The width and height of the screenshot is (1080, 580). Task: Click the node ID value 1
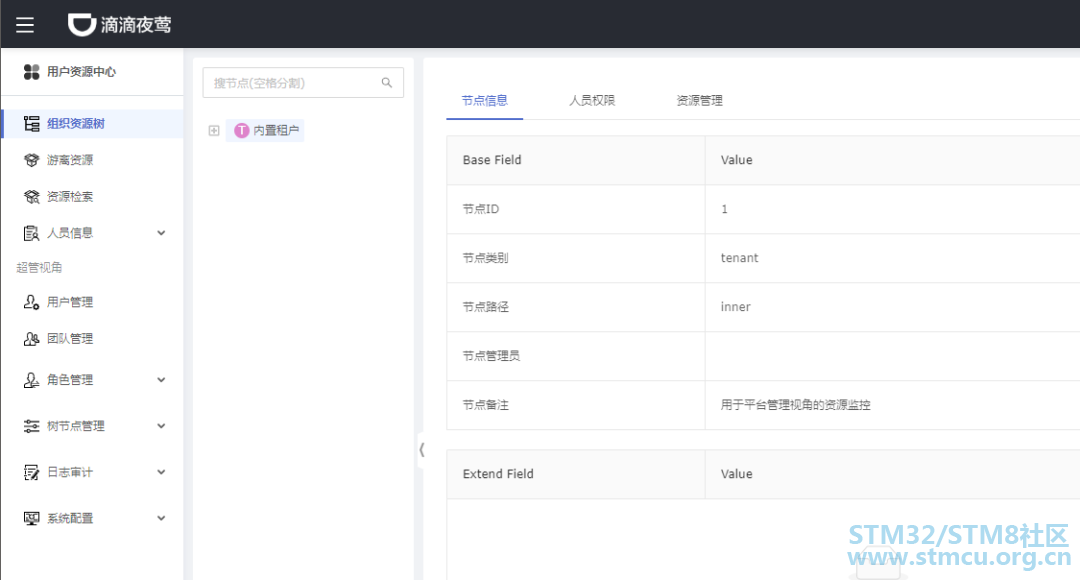coord(724,209)
